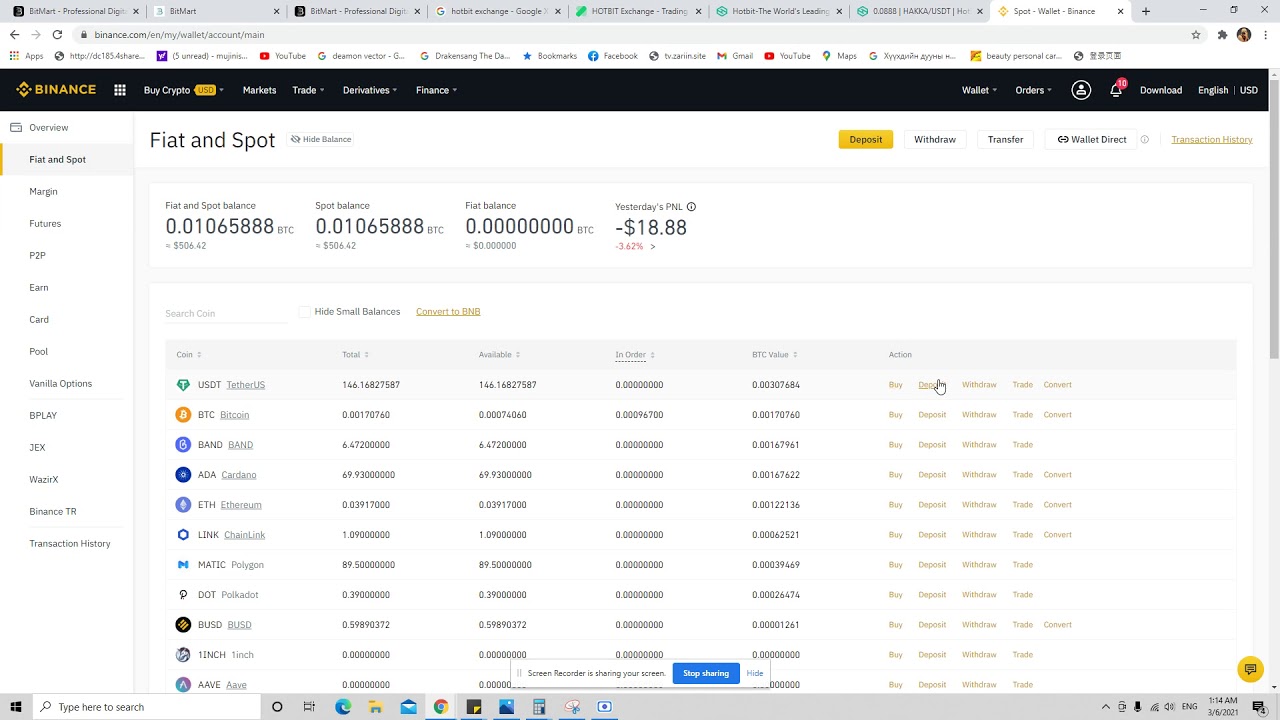Open Chrome from the Windows taskbar
This screenshot has height=720, width=1280.
pyautogui.click(x=441, y=707)
